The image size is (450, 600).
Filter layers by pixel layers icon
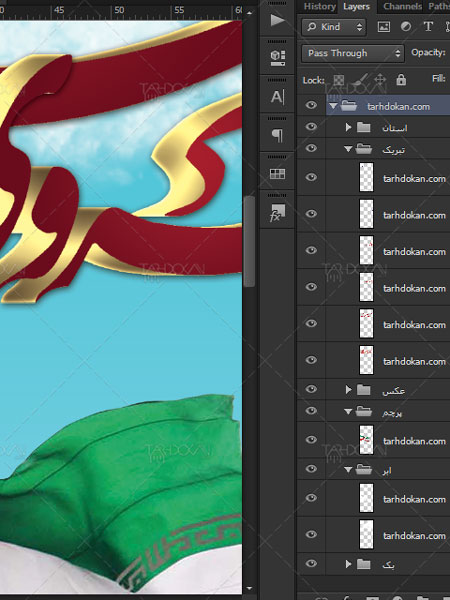[383, 26]
